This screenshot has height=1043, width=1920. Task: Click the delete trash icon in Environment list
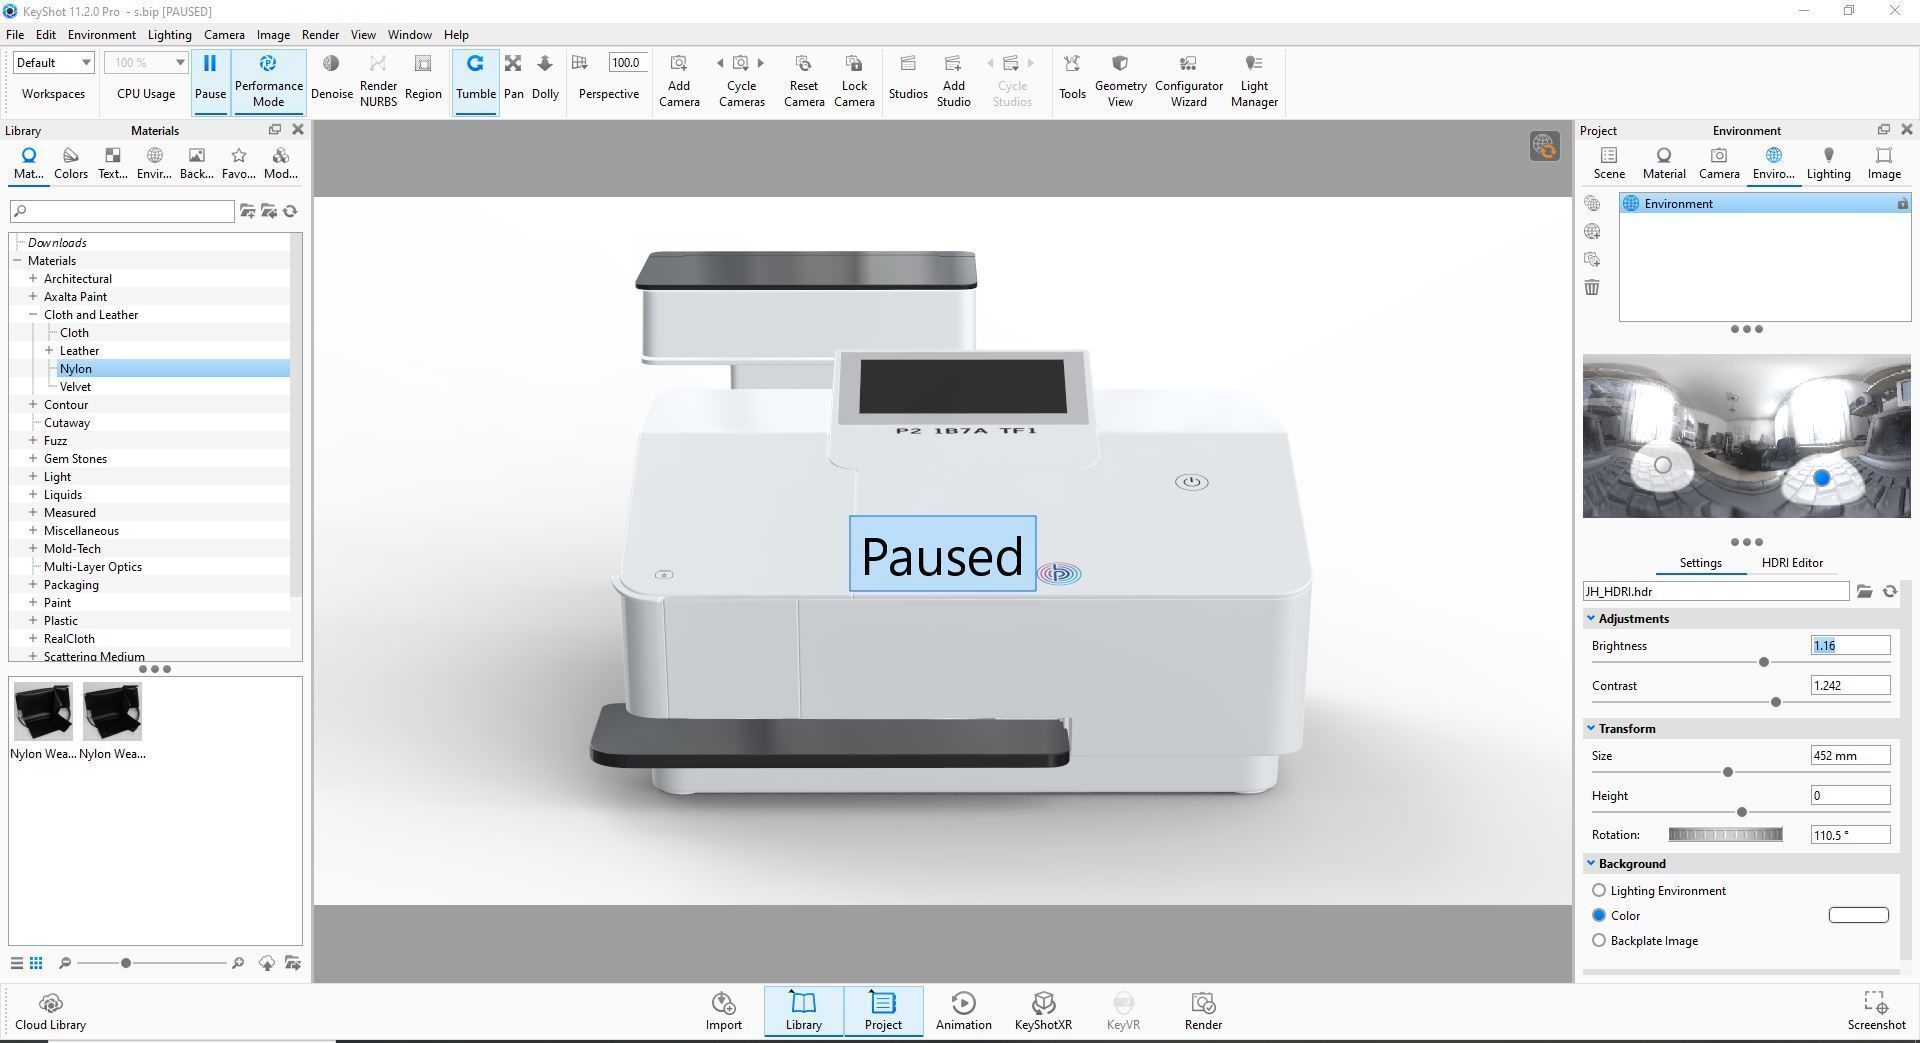point(1592,288)
